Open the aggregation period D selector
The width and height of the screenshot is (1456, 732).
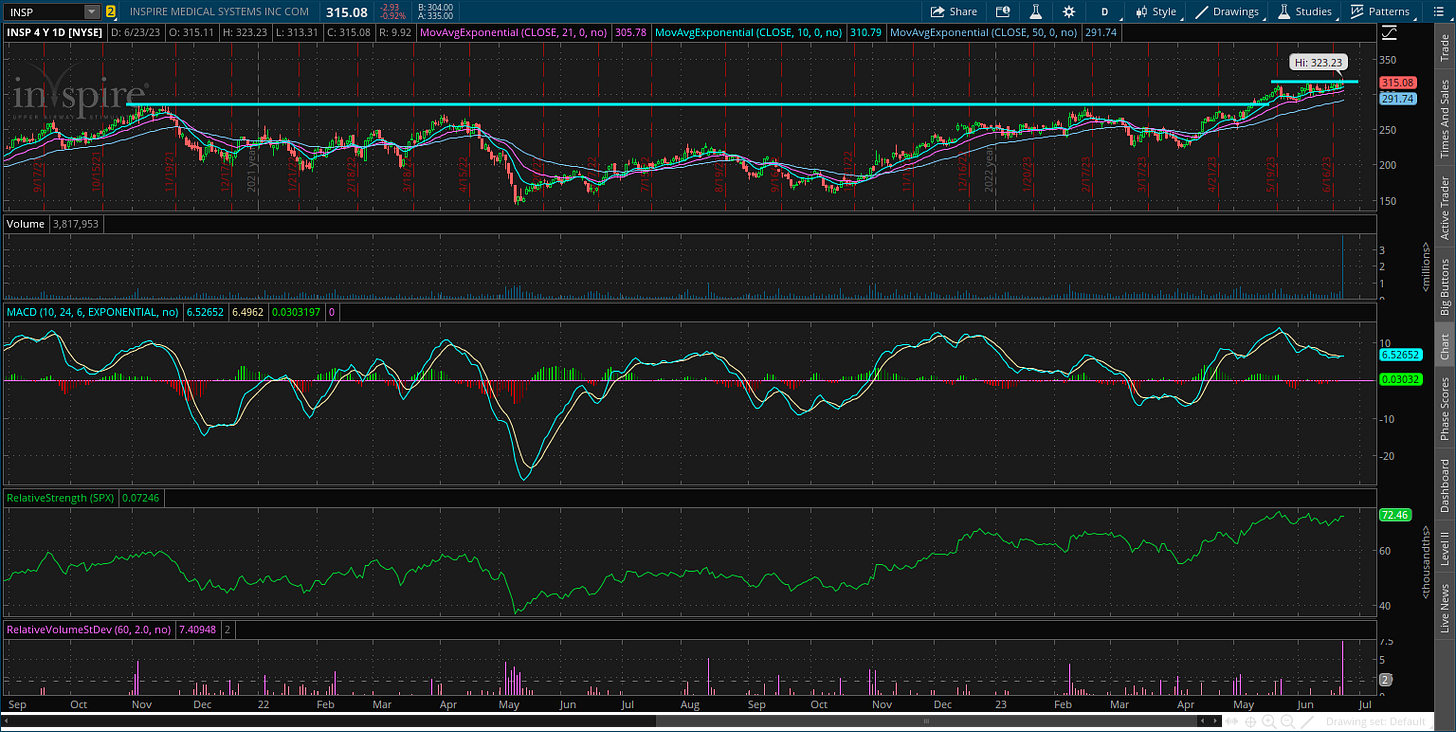pos(1105,12)
